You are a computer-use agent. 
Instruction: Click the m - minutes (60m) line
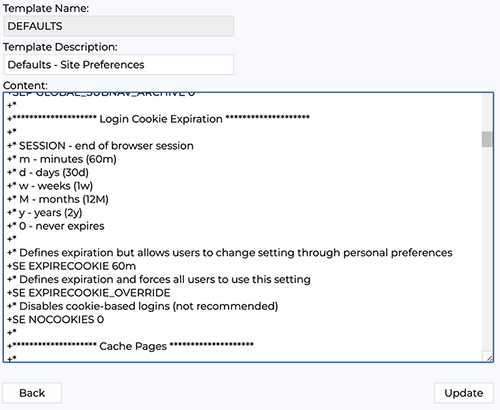[x=62, y=159]
